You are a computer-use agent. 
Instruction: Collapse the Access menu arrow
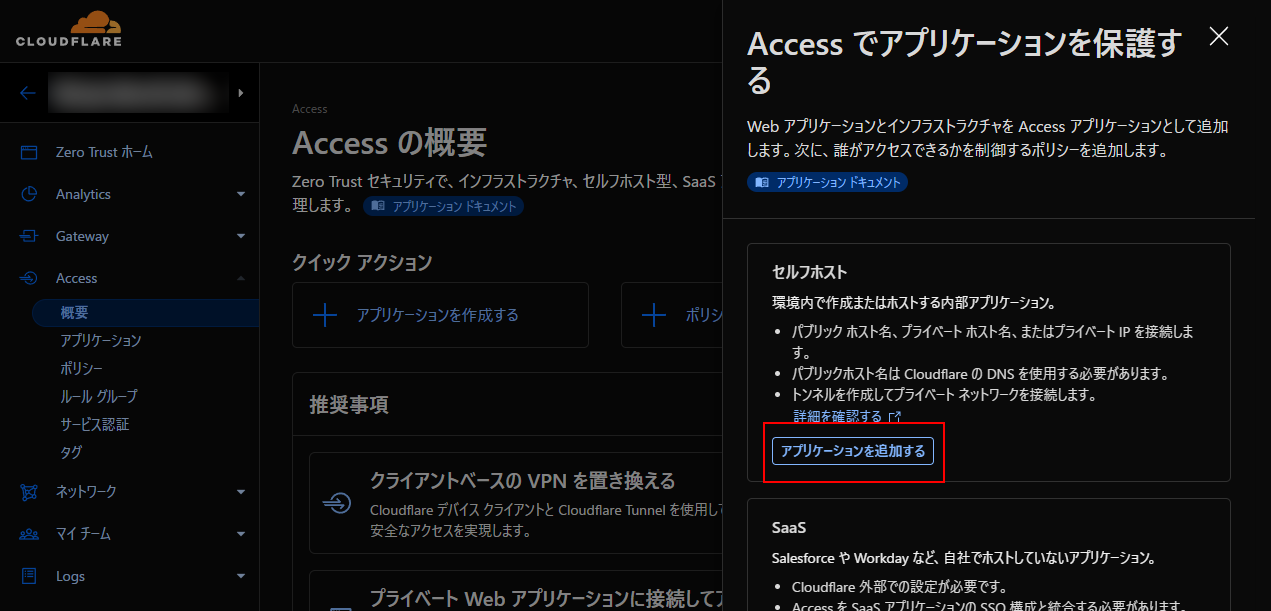241,278
